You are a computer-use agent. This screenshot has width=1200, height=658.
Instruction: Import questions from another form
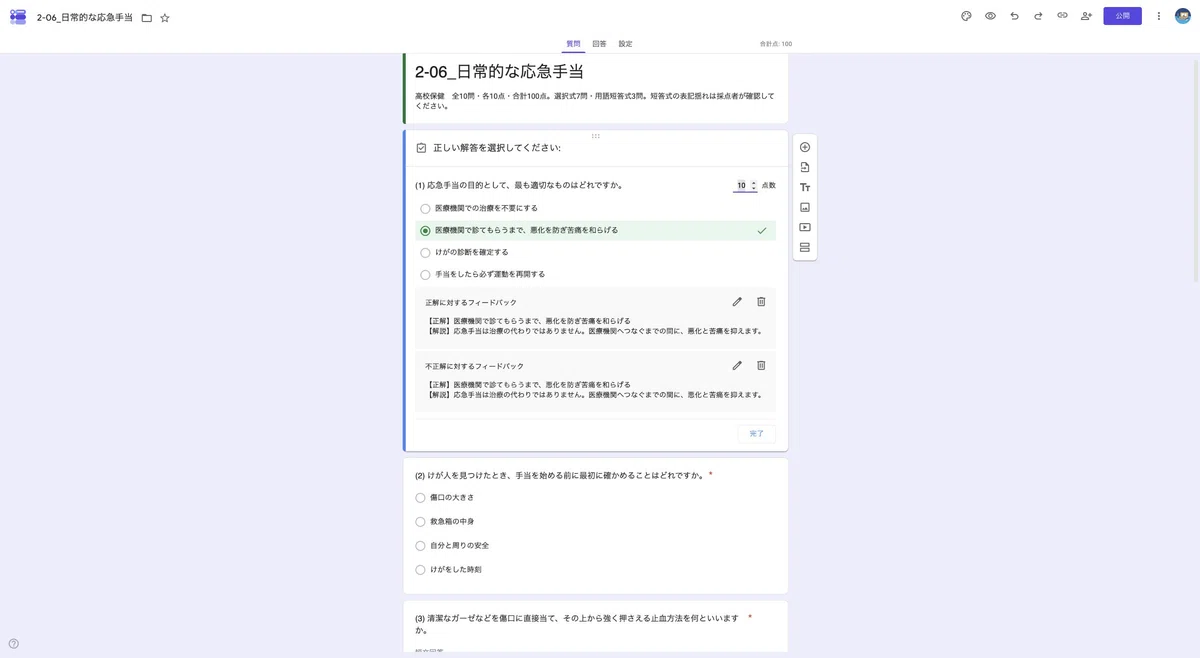tap(805, 167)
